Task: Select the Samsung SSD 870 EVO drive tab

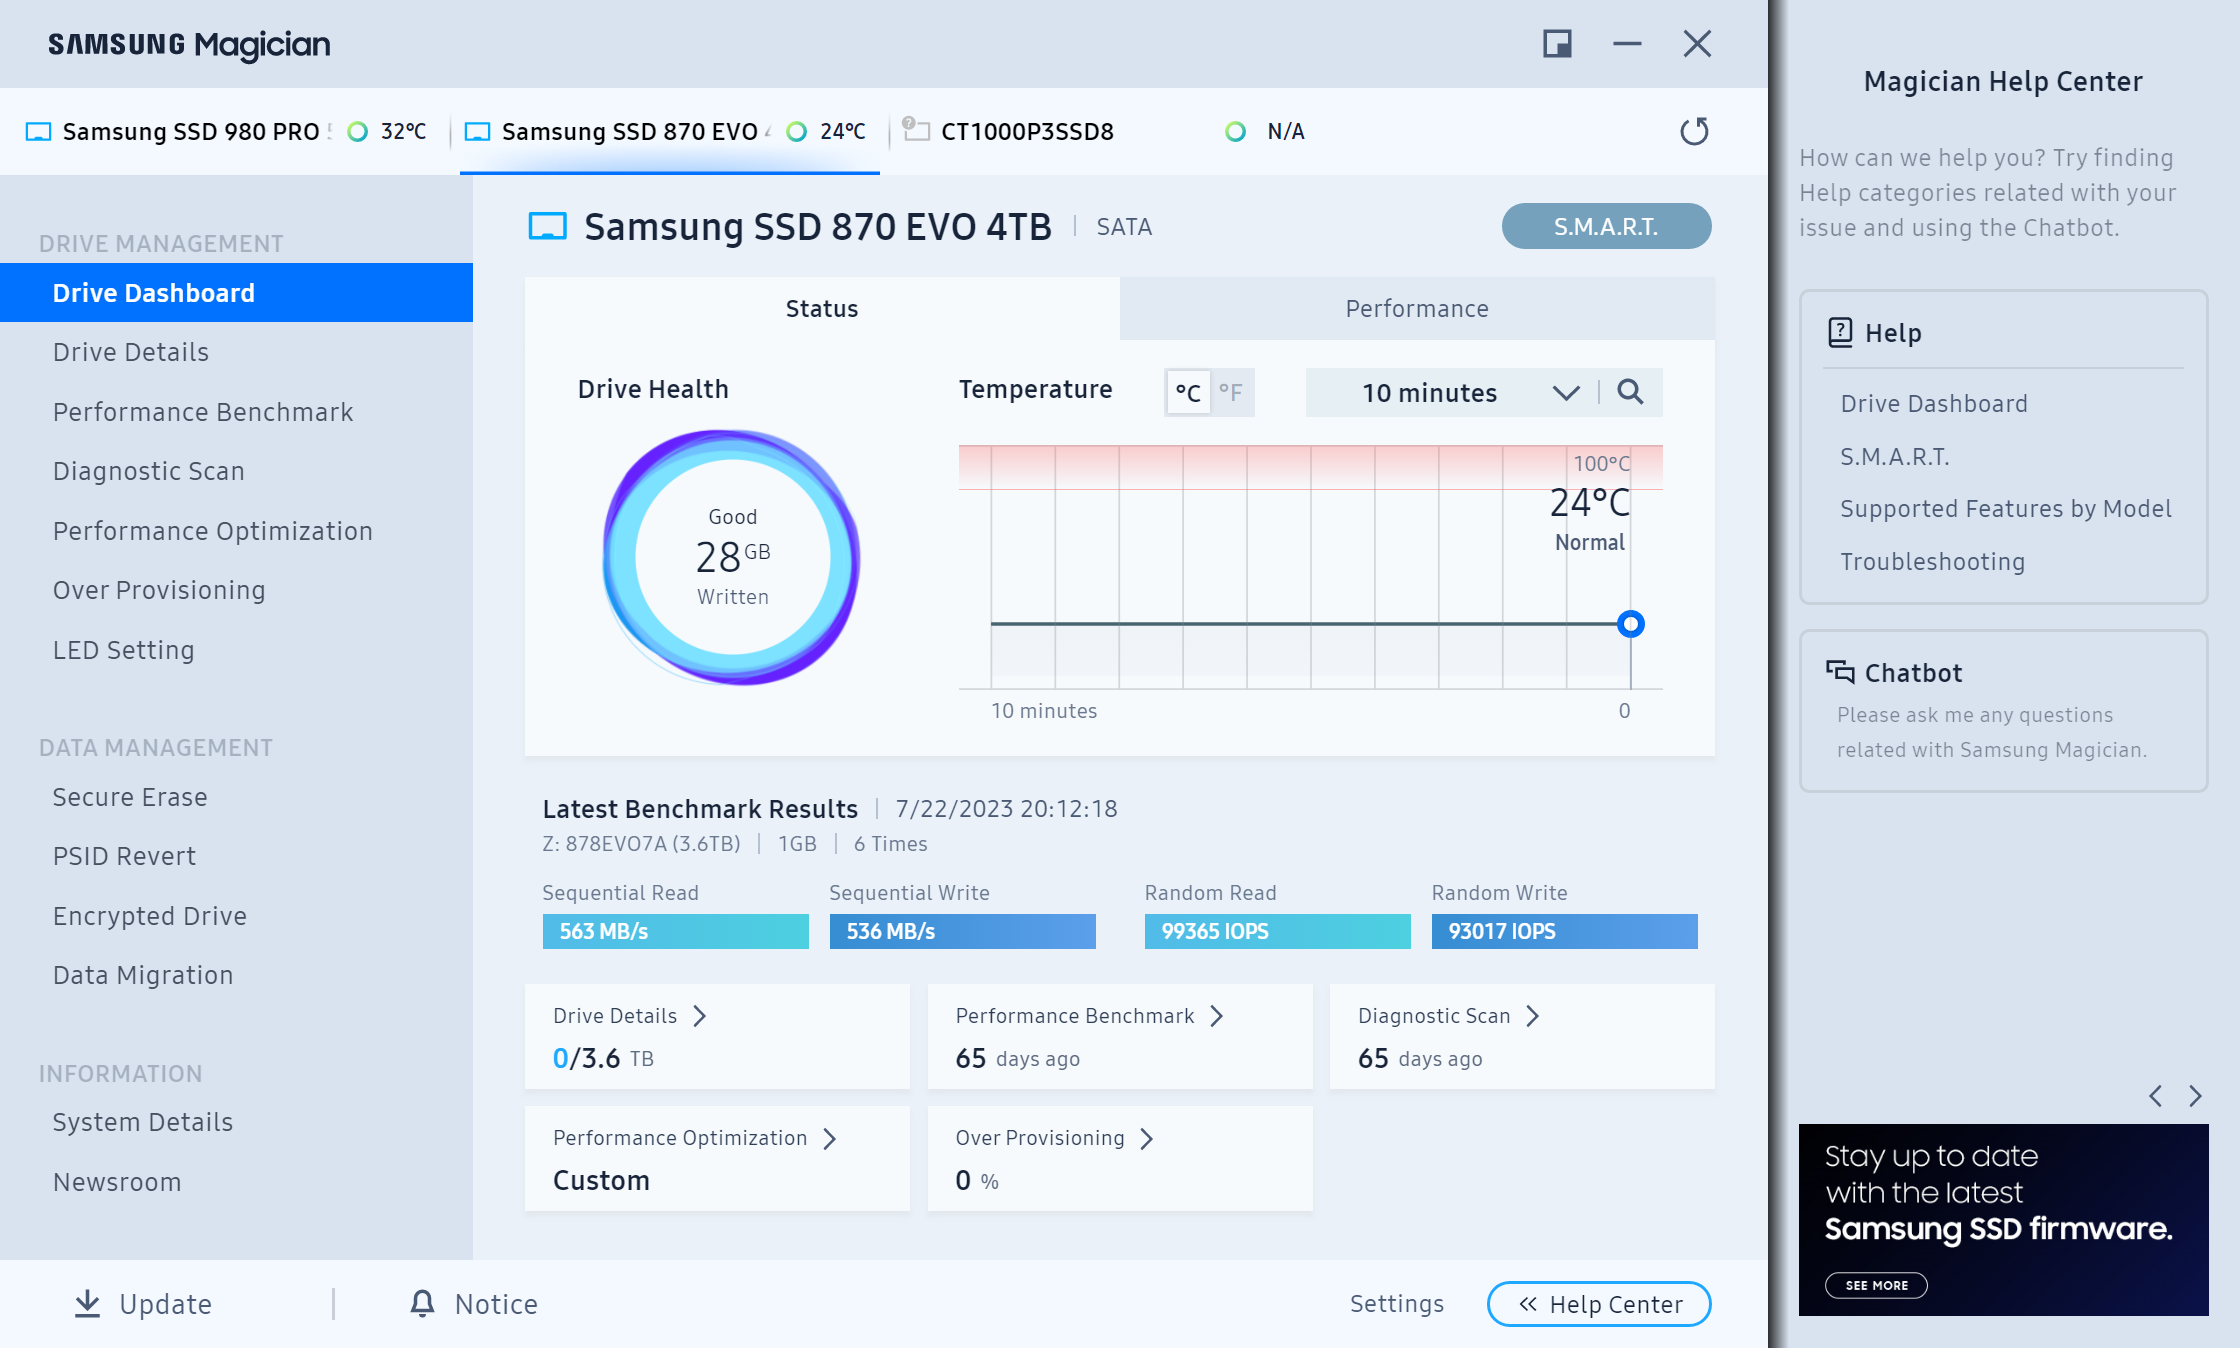Action: 669,132
